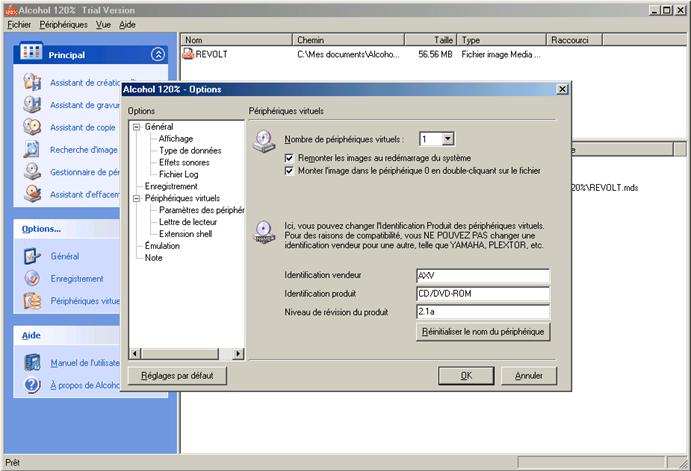Click the tree horizontal scrollbar thumb
Image resolution: width=691 pixels, height=471 pixels.
[180, 353]
